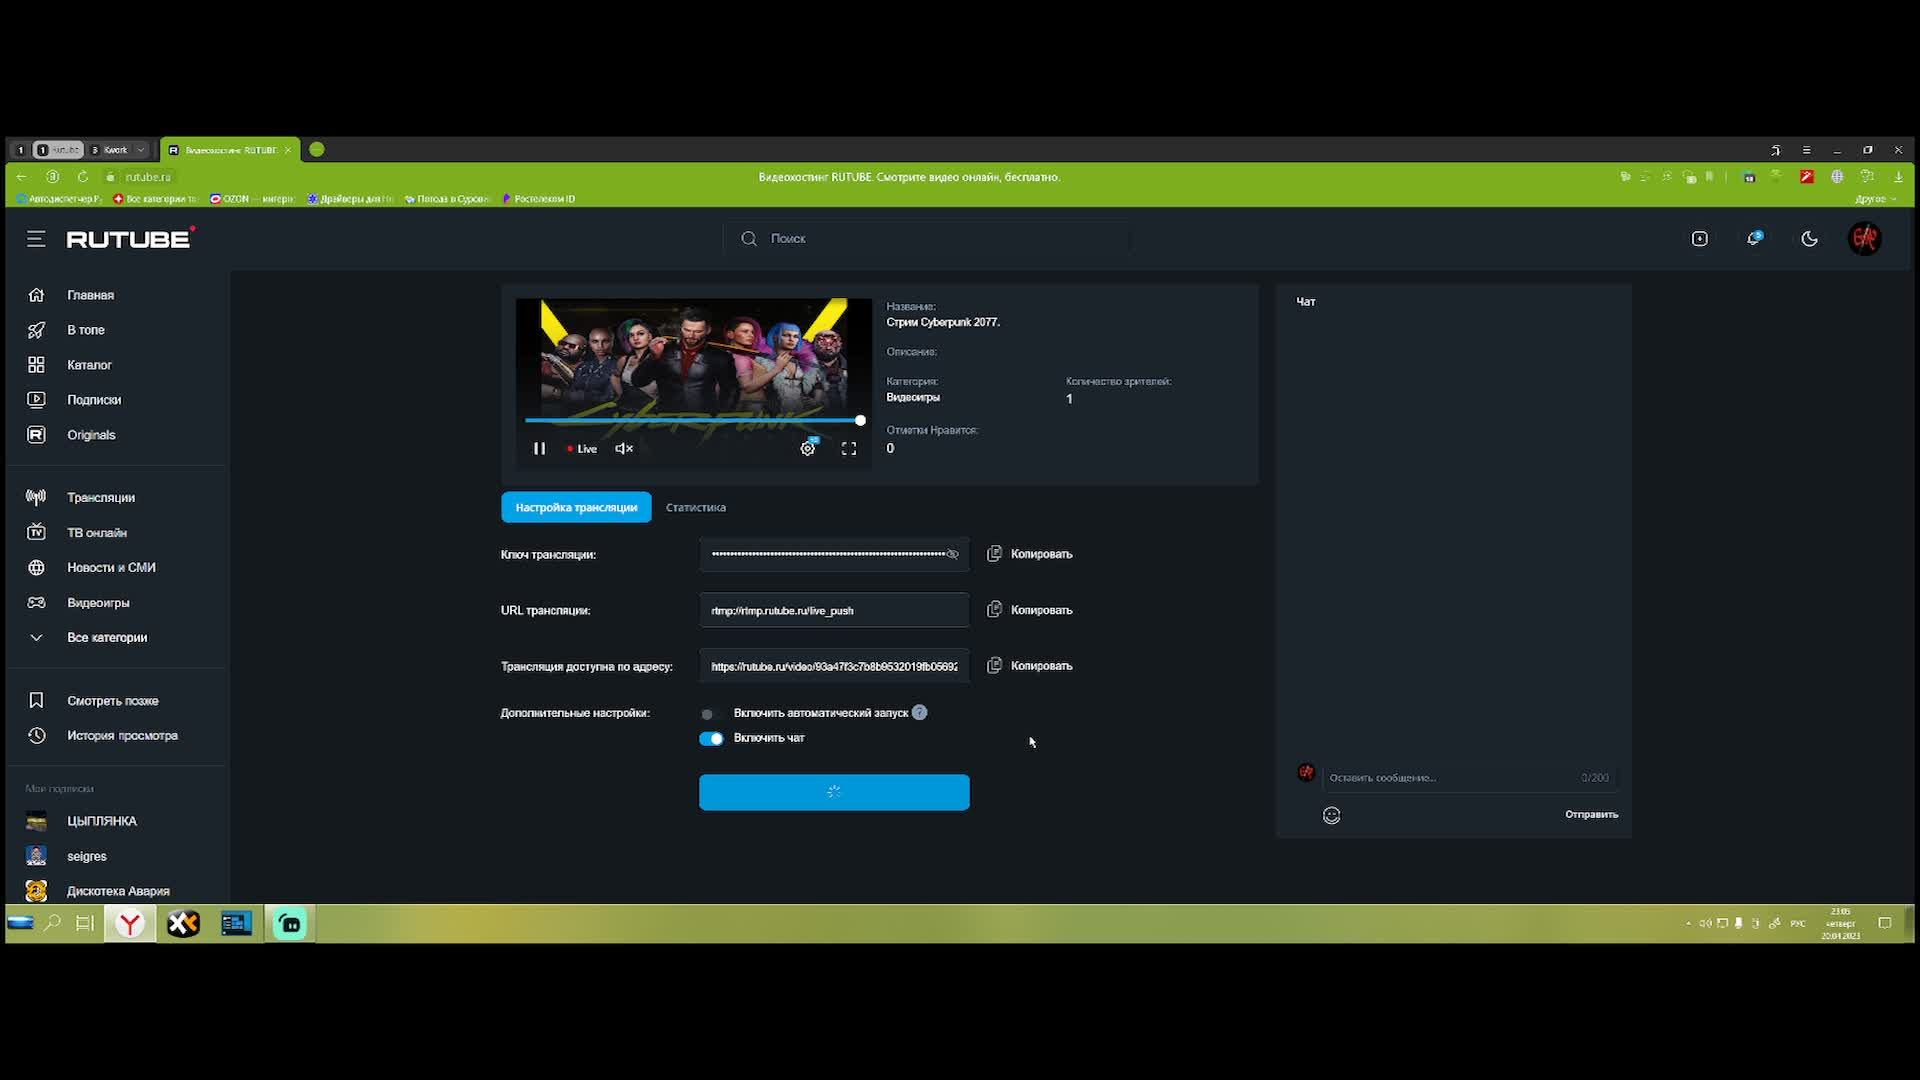Toggle Включить чат switch
This screenshot has width=1920, height=1080.
pyautogui.click(x=711, y=739)
